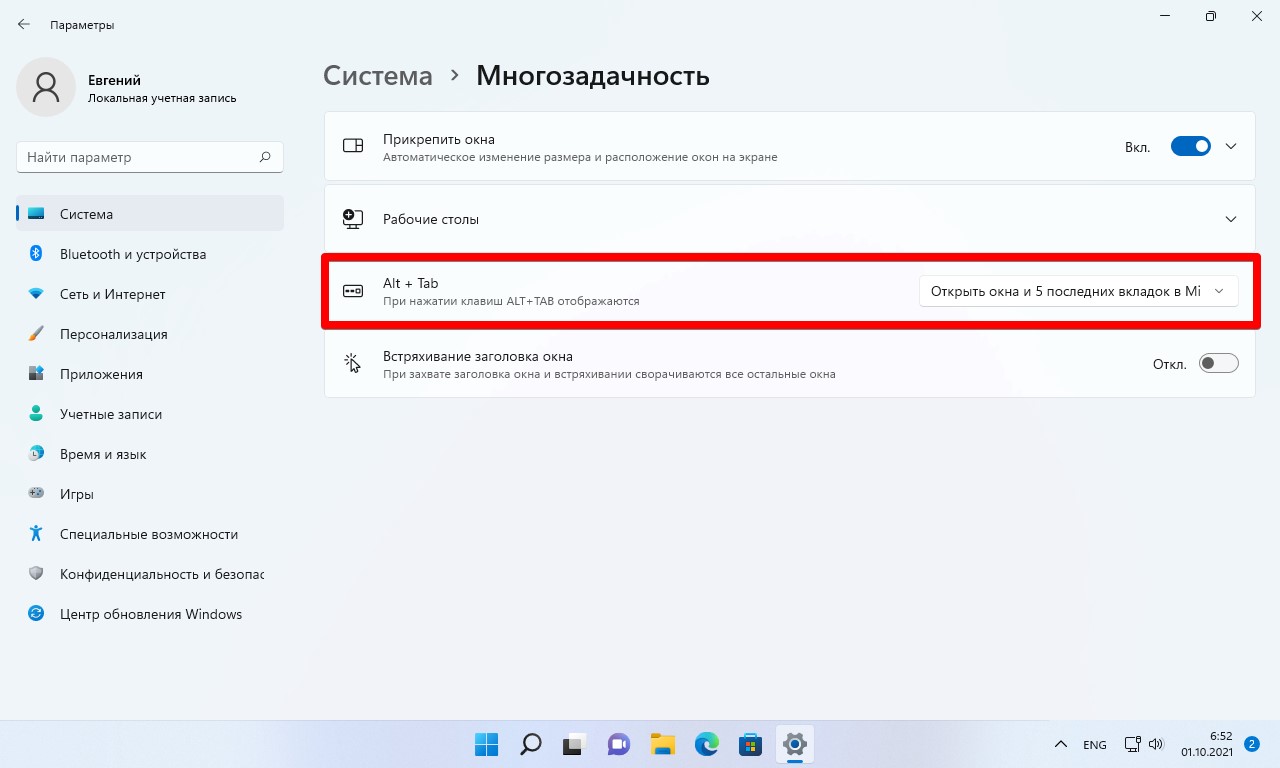Open Приложения section
The height and width of the screenshot is (768, 1280).
point(150,374)
